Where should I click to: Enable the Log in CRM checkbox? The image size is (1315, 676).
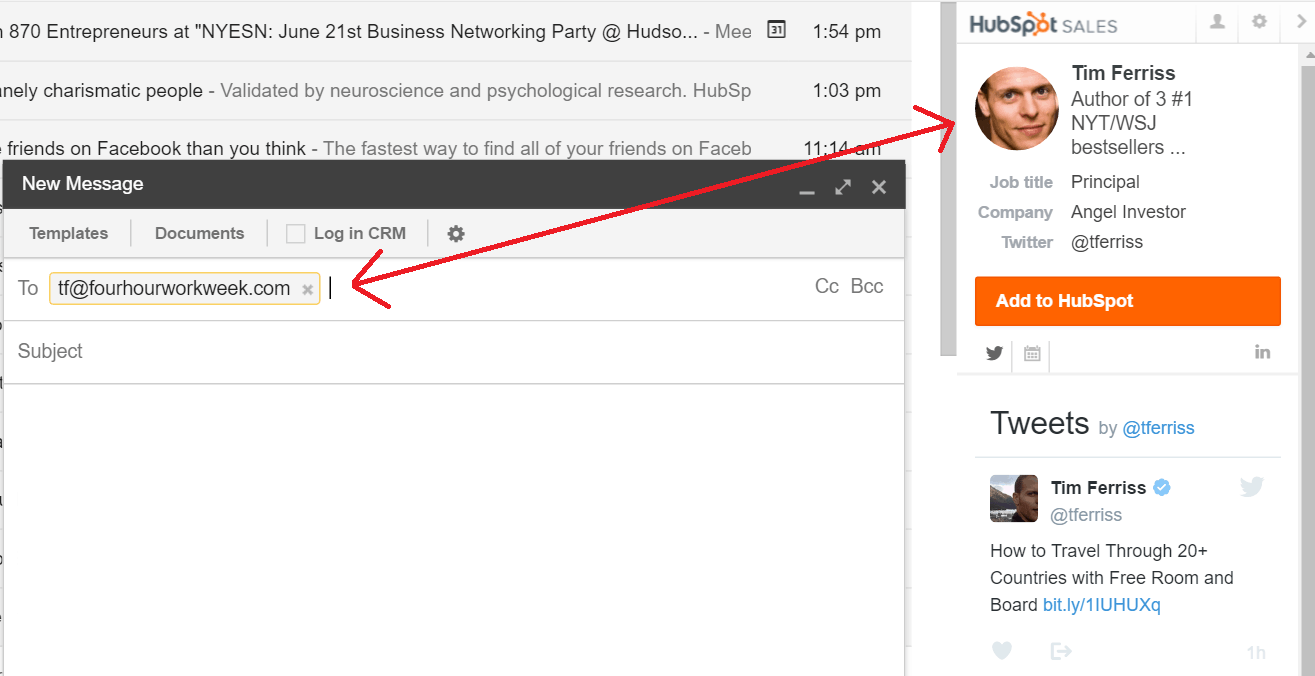click(295, 233)
